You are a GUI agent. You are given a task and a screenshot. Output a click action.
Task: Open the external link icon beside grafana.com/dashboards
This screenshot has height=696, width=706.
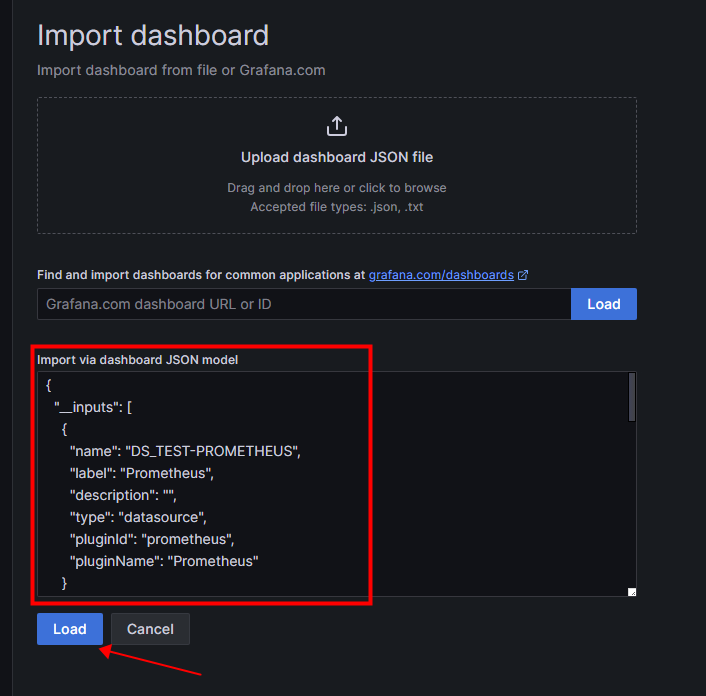pyautogui.click(x=523, y=275)
